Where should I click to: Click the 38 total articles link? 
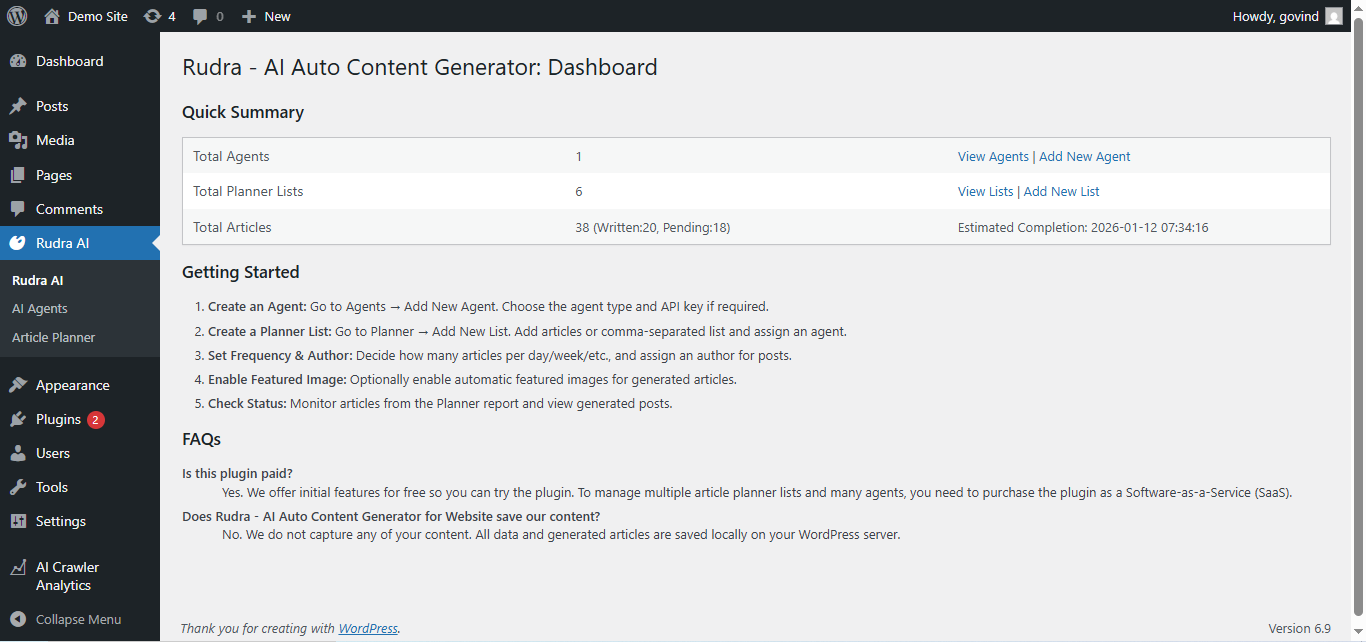[582, 227]
